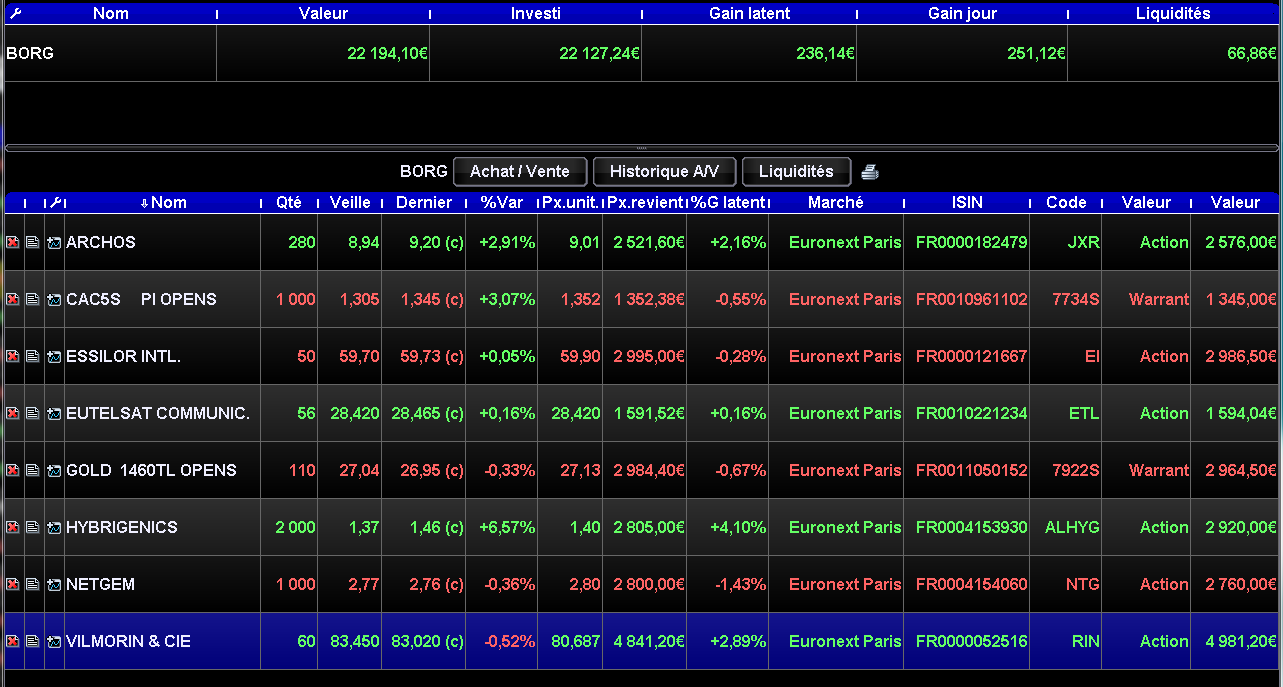1283x687 pixels.
Task: Launch chart for VILMORIN & CIE
Action: (54, 642)
